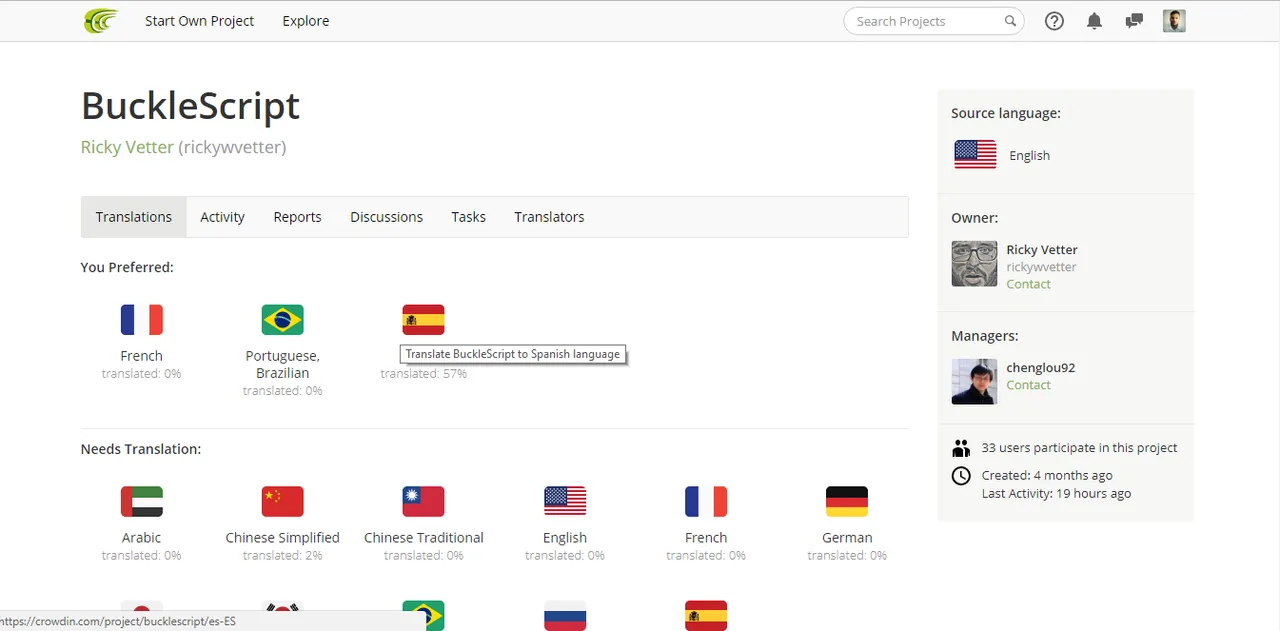Click Start Own Project in top bar
This screenshot has width=1280, height=631.
[200, 21]
